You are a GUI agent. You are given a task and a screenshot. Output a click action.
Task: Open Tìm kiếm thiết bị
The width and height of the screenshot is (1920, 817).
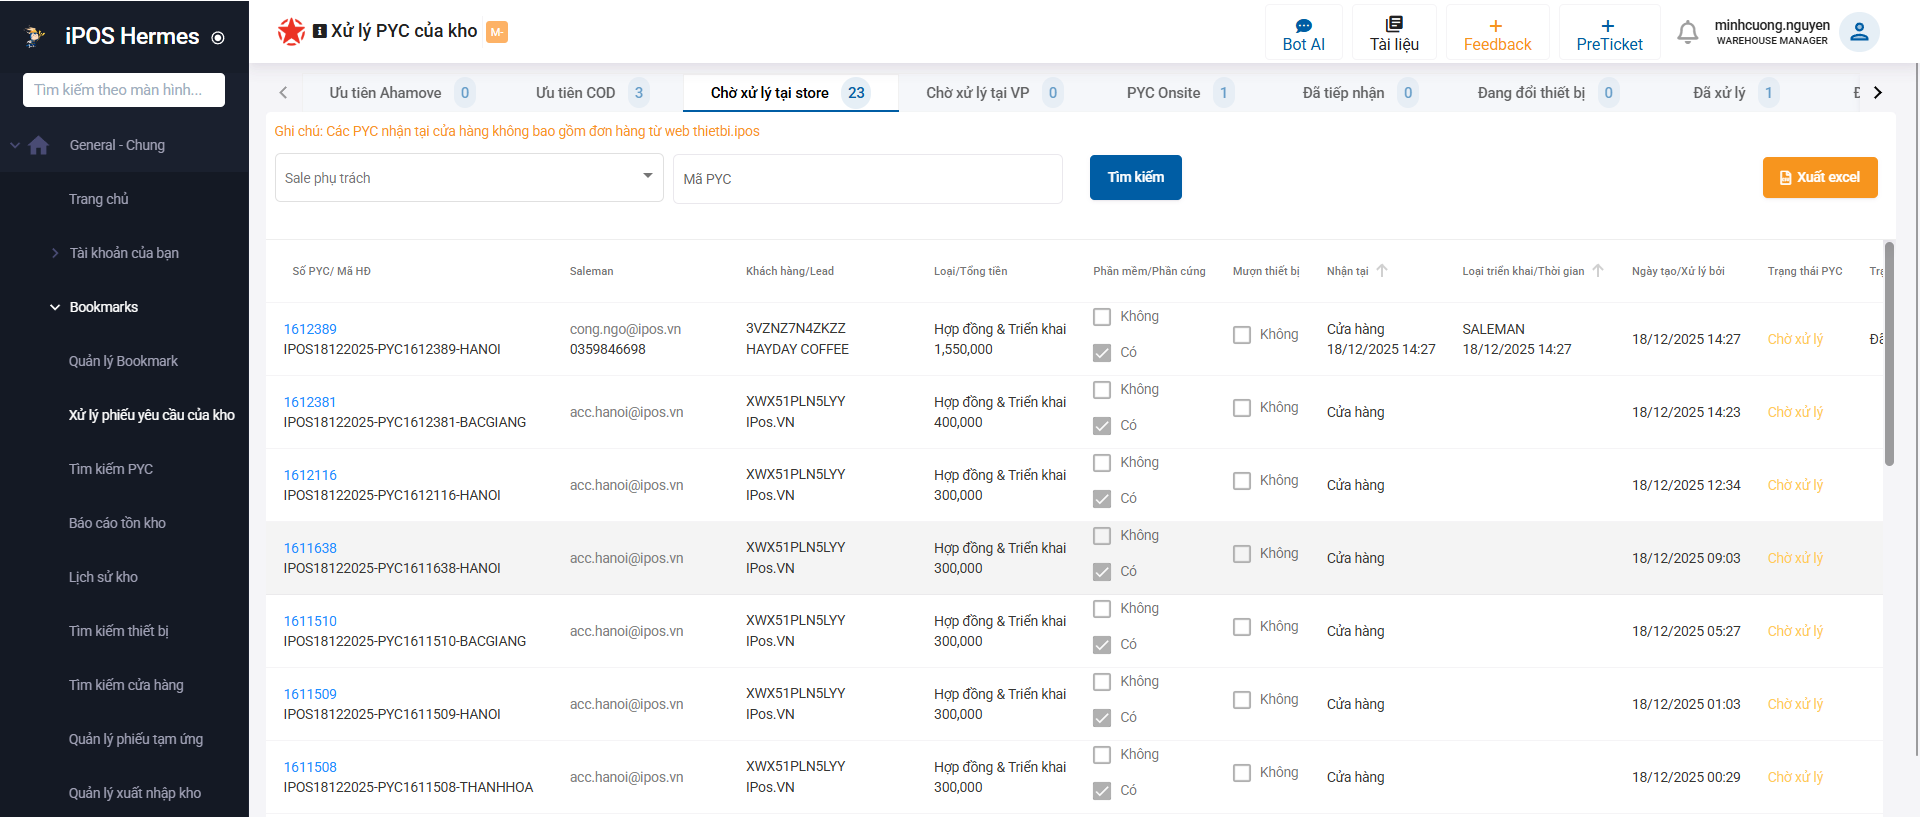coord(119,631)
